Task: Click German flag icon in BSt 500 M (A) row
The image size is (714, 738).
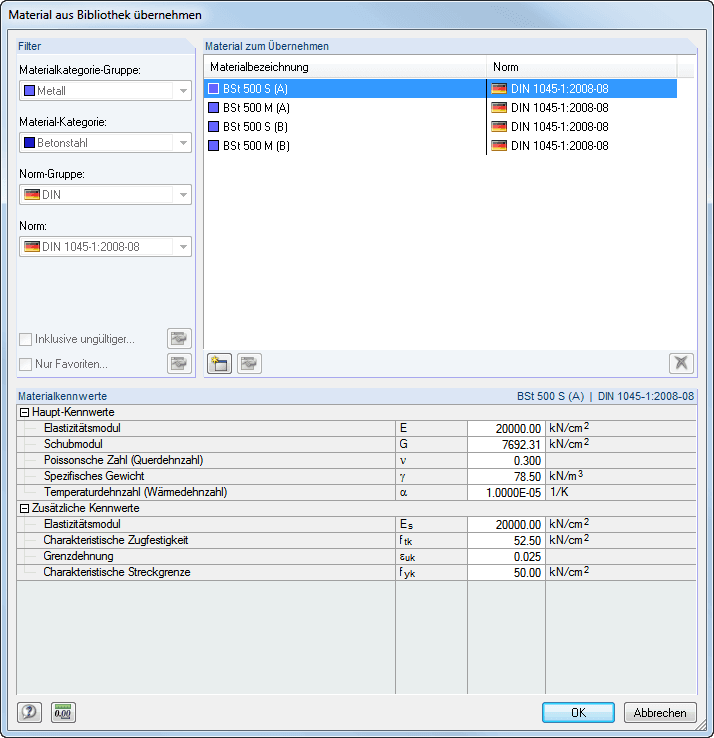Action: pyautogui.click(x=499, y=108)
